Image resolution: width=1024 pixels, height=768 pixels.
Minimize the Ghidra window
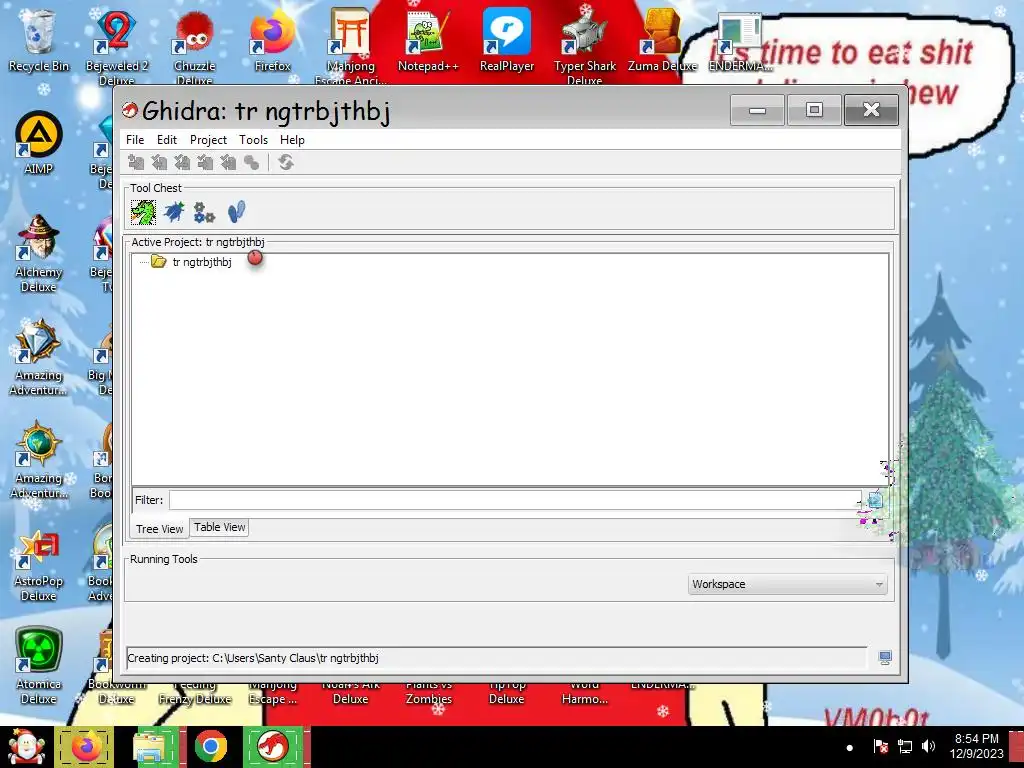pos(758,110)
